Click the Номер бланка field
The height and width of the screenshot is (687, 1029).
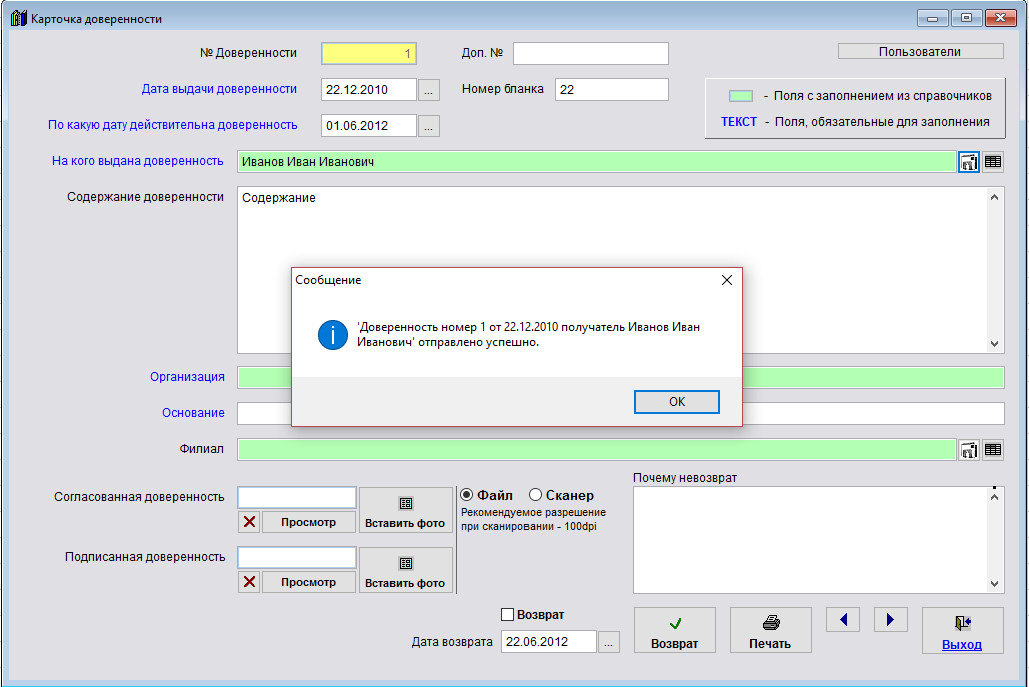point(612,90)
